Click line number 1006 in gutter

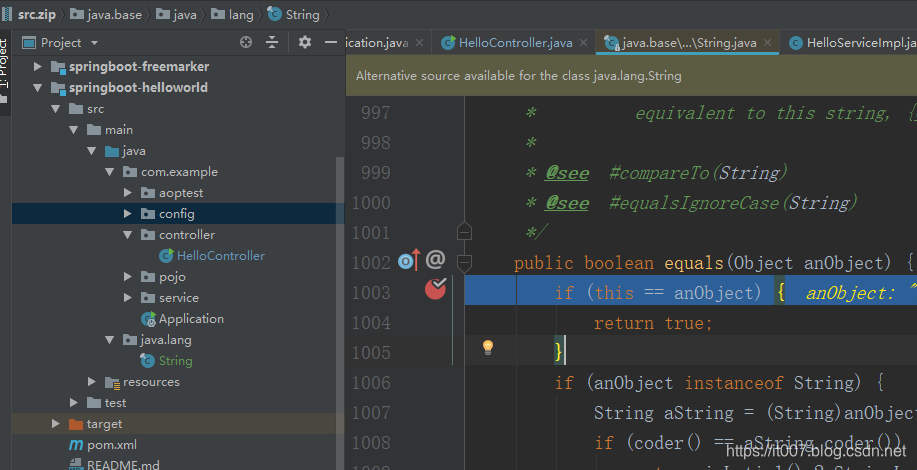(x=371, y=383)
